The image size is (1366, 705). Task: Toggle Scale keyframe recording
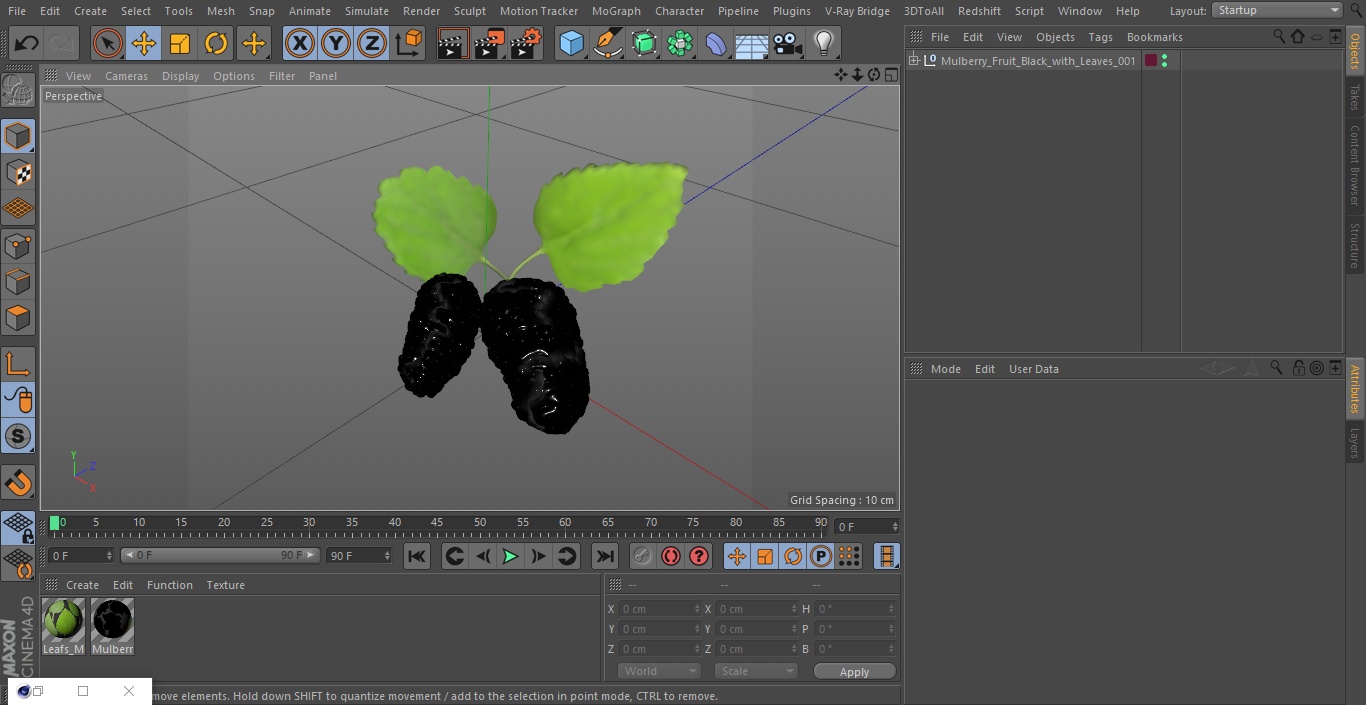click(x=765, y=556)
